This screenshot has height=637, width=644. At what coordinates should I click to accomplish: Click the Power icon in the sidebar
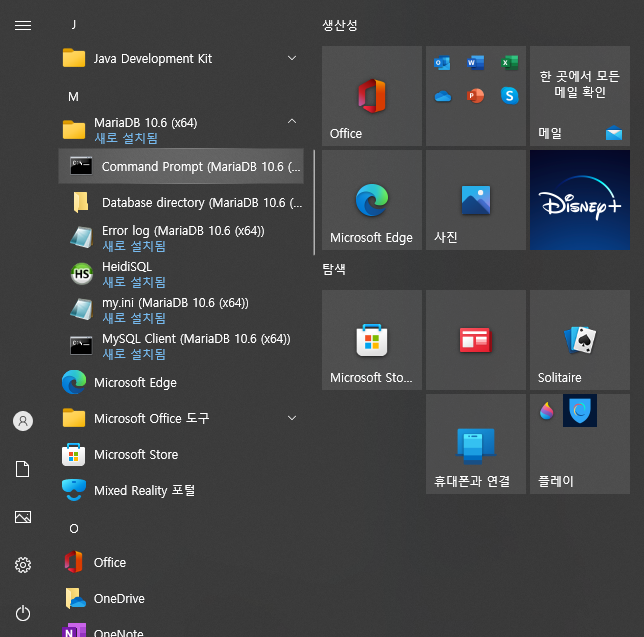coord(23,613)
